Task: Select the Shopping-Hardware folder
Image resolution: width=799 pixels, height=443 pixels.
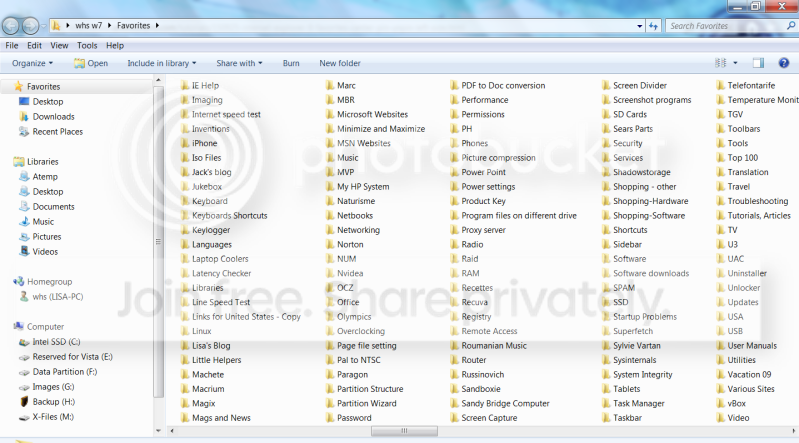Action: tap(645, 201)
